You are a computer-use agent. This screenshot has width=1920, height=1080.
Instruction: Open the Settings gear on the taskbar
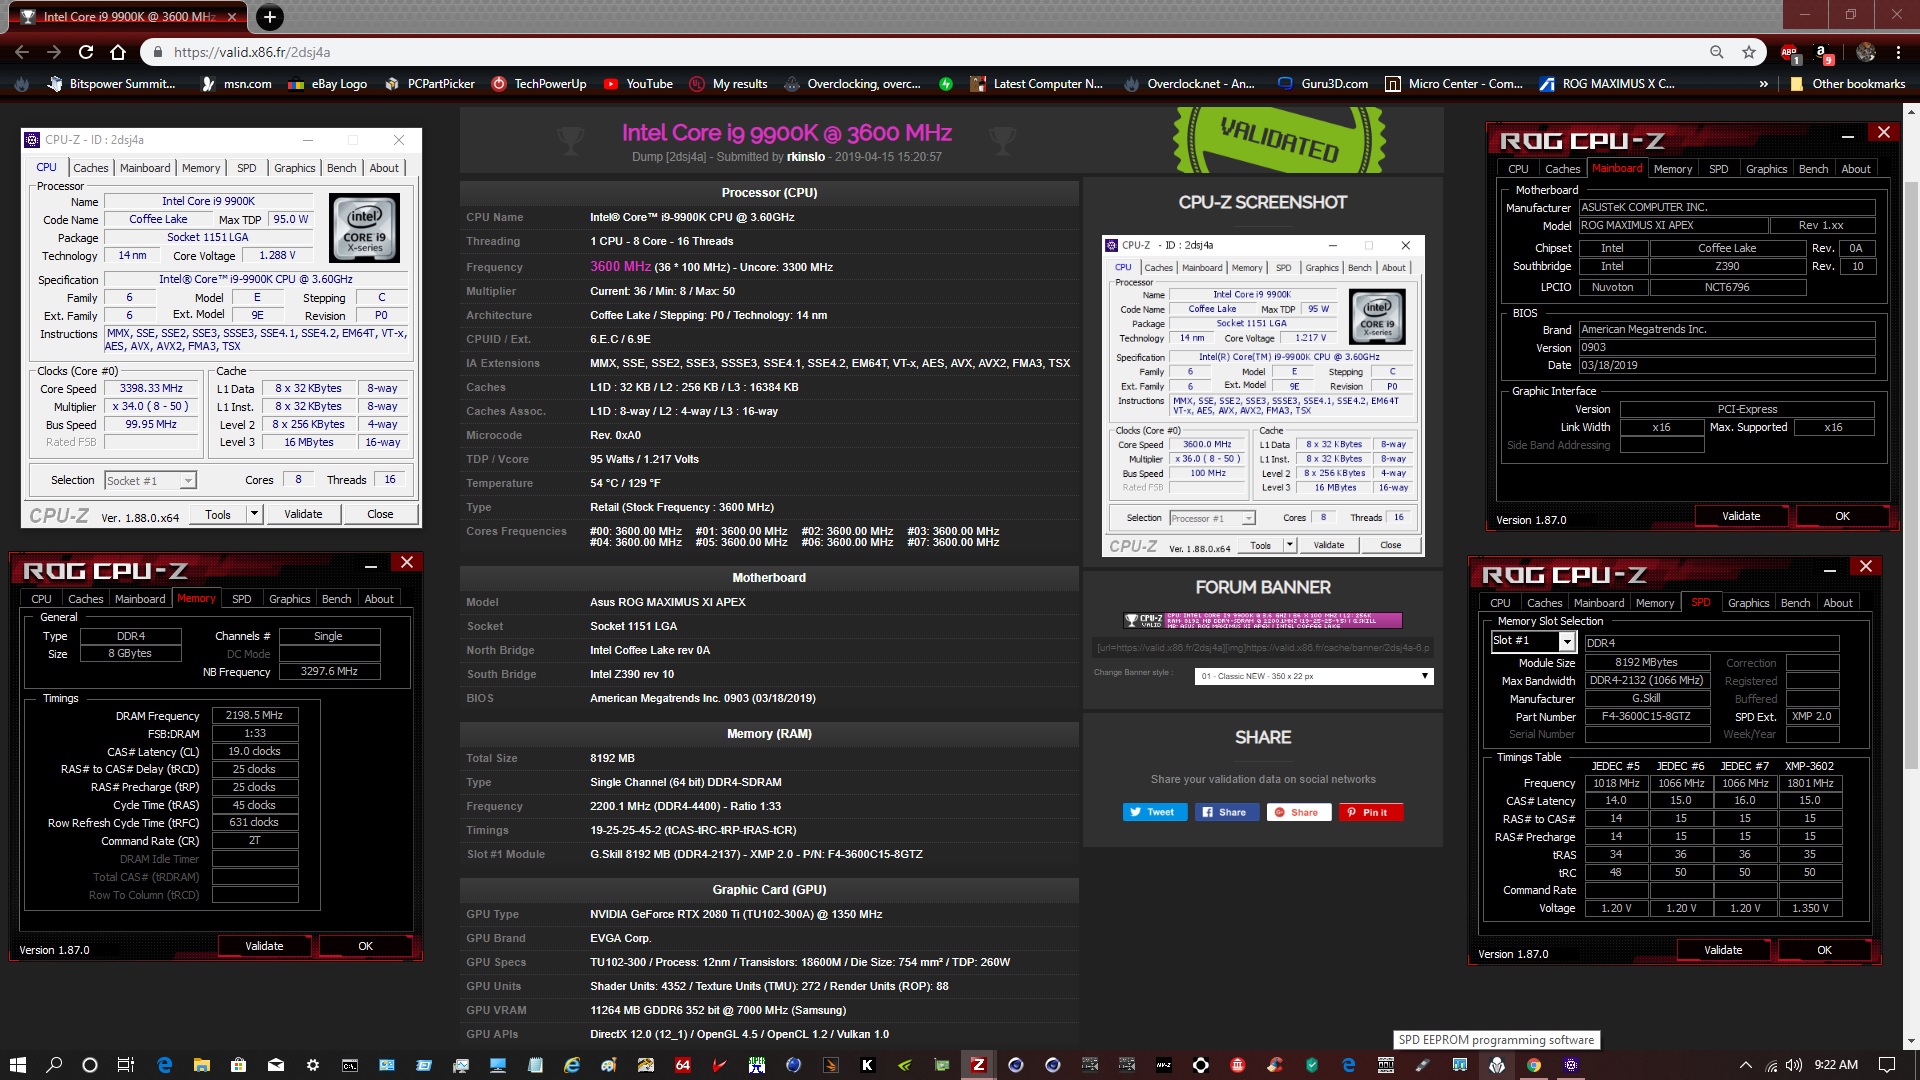coord(312,1064)
